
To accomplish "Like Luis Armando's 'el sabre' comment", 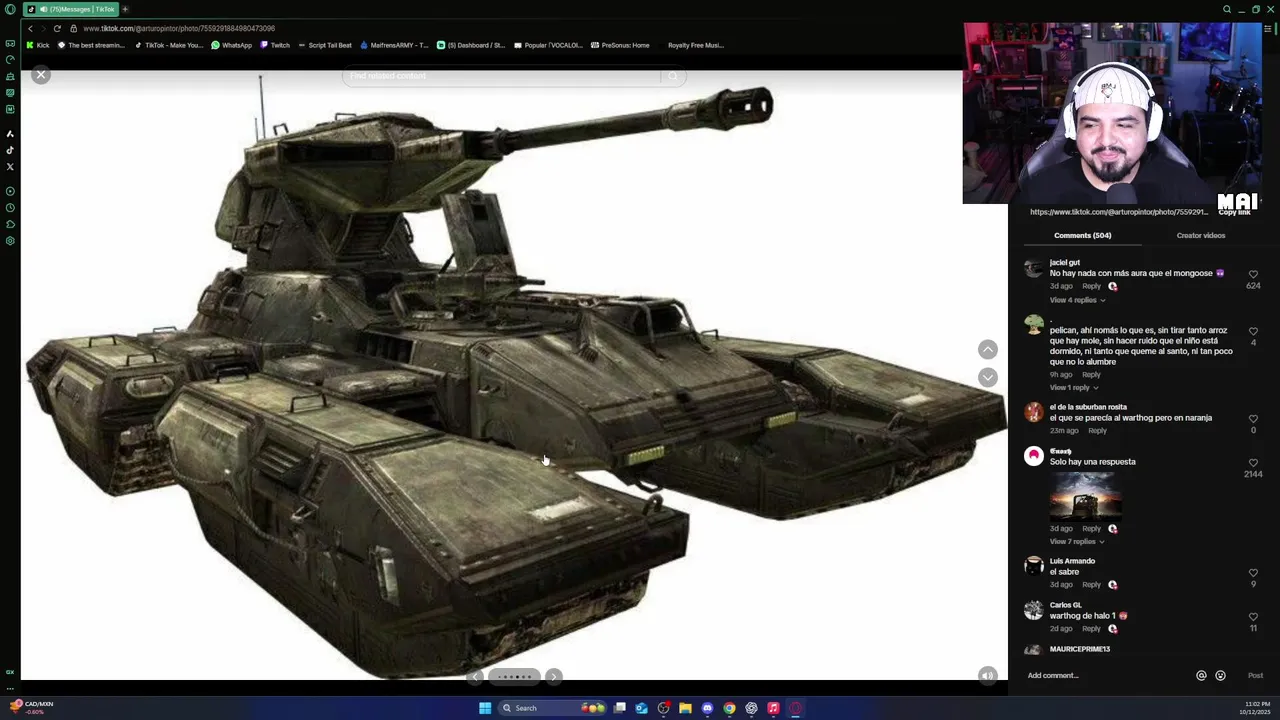I will pos(1253,573).
